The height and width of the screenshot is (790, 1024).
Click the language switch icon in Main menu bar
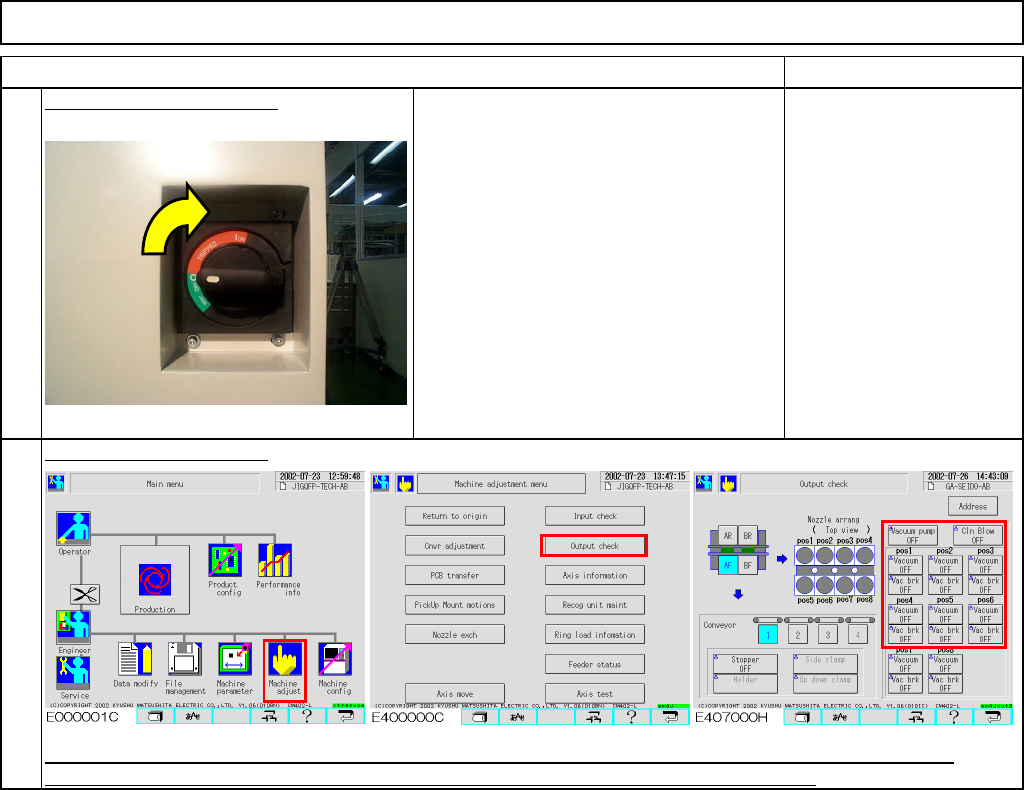click(193, 716)
